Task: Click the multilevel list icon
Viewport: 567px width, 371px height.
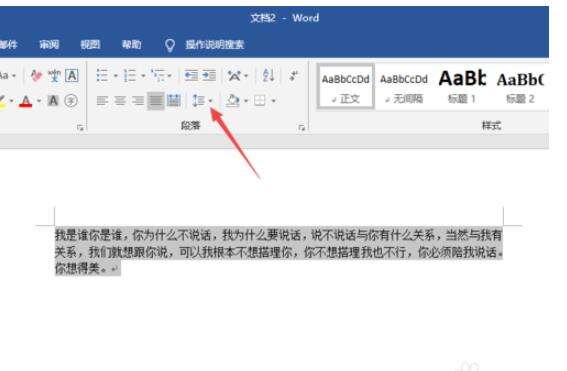Action: 158,76
